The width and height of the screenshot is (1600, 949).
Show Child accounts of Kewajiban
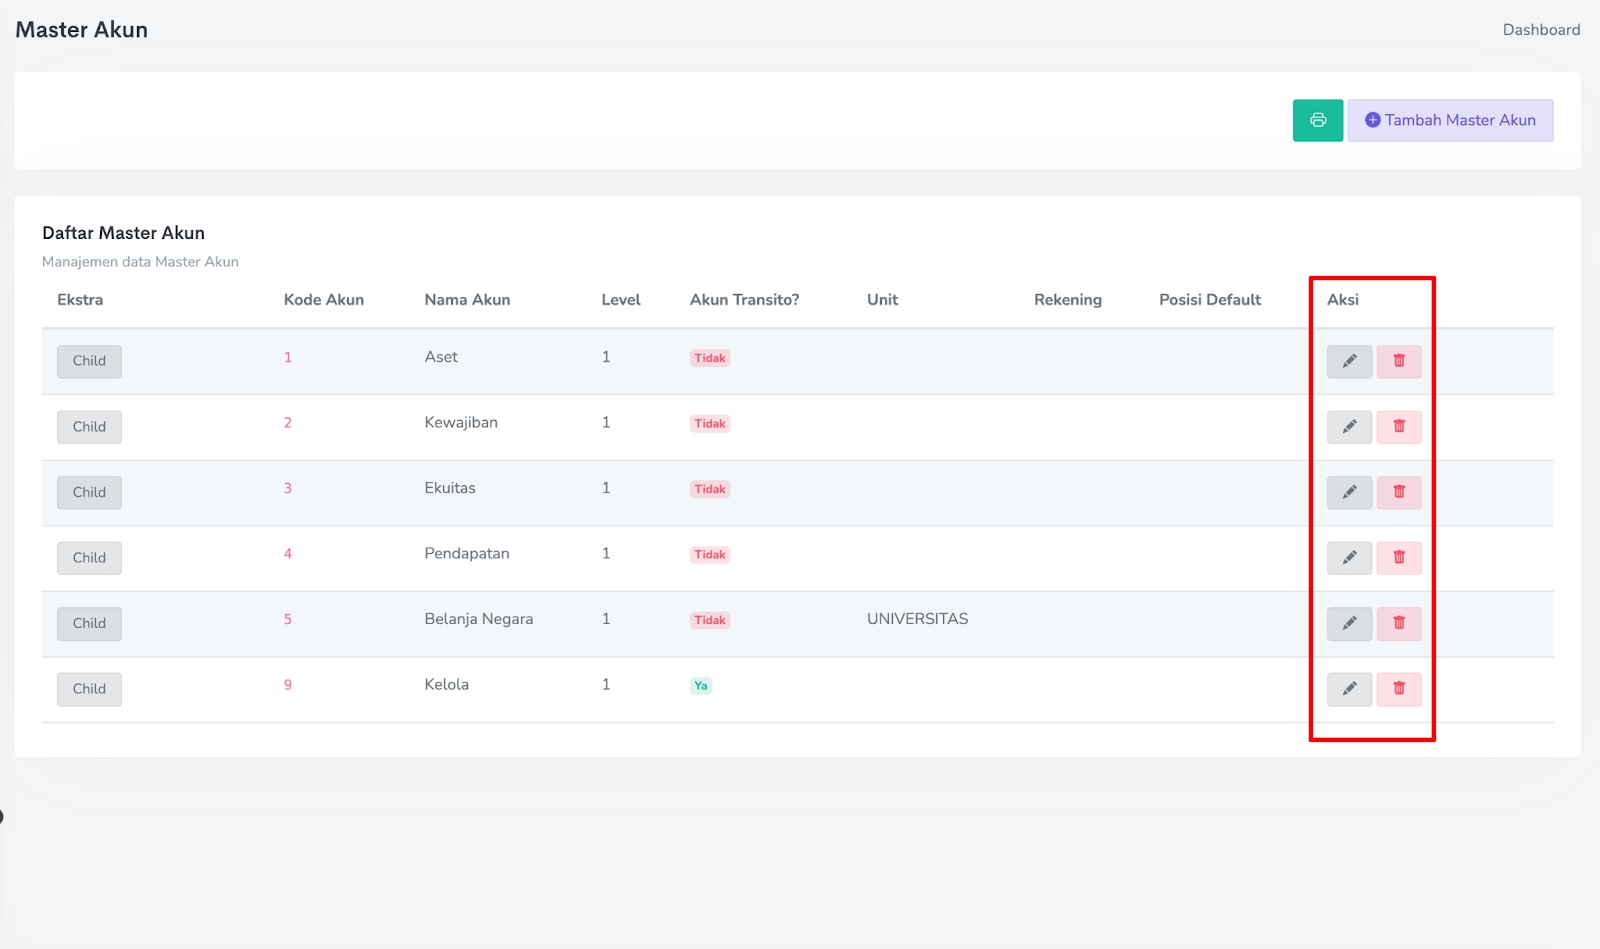pos(89,427)
